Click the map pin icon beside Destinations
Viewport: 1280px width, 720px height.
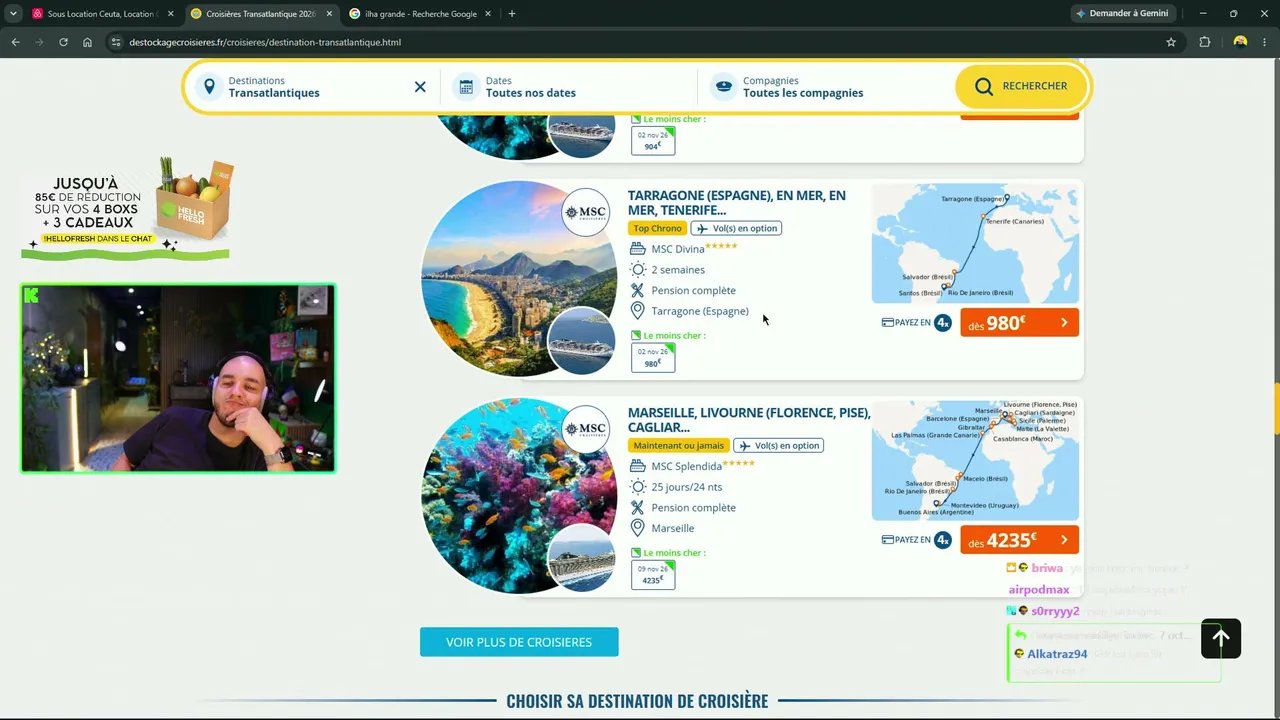click(209, 87)
